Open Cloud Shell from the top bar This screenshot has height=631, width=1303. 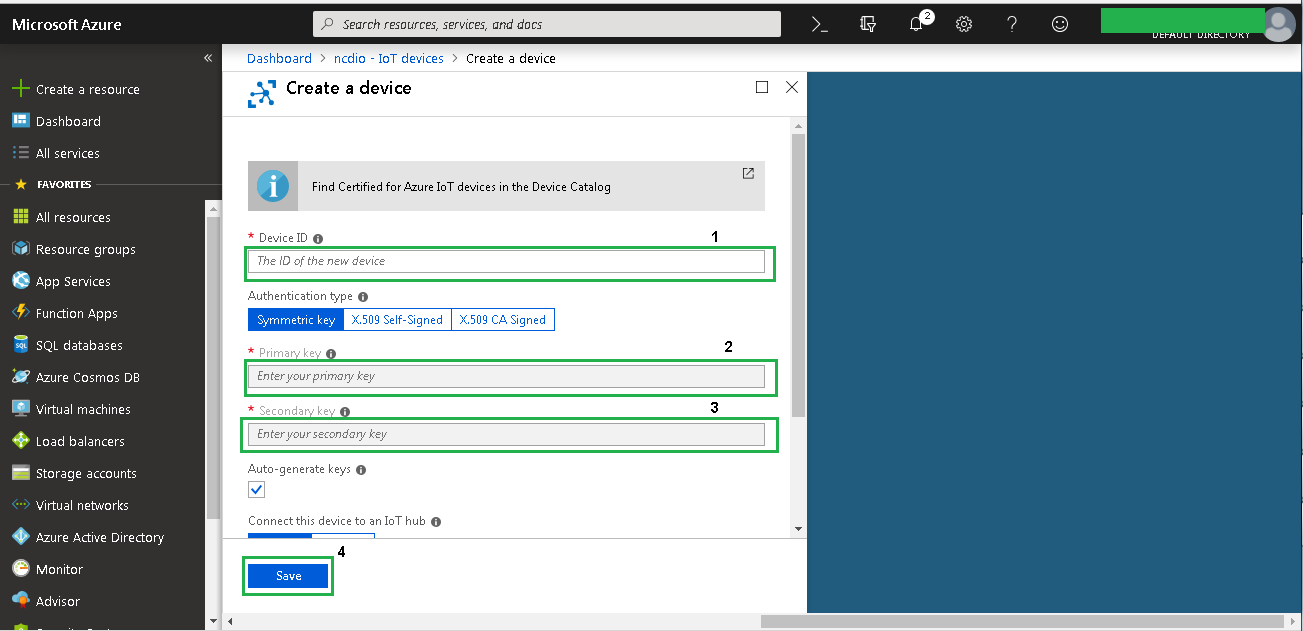[x=819, y=24]
